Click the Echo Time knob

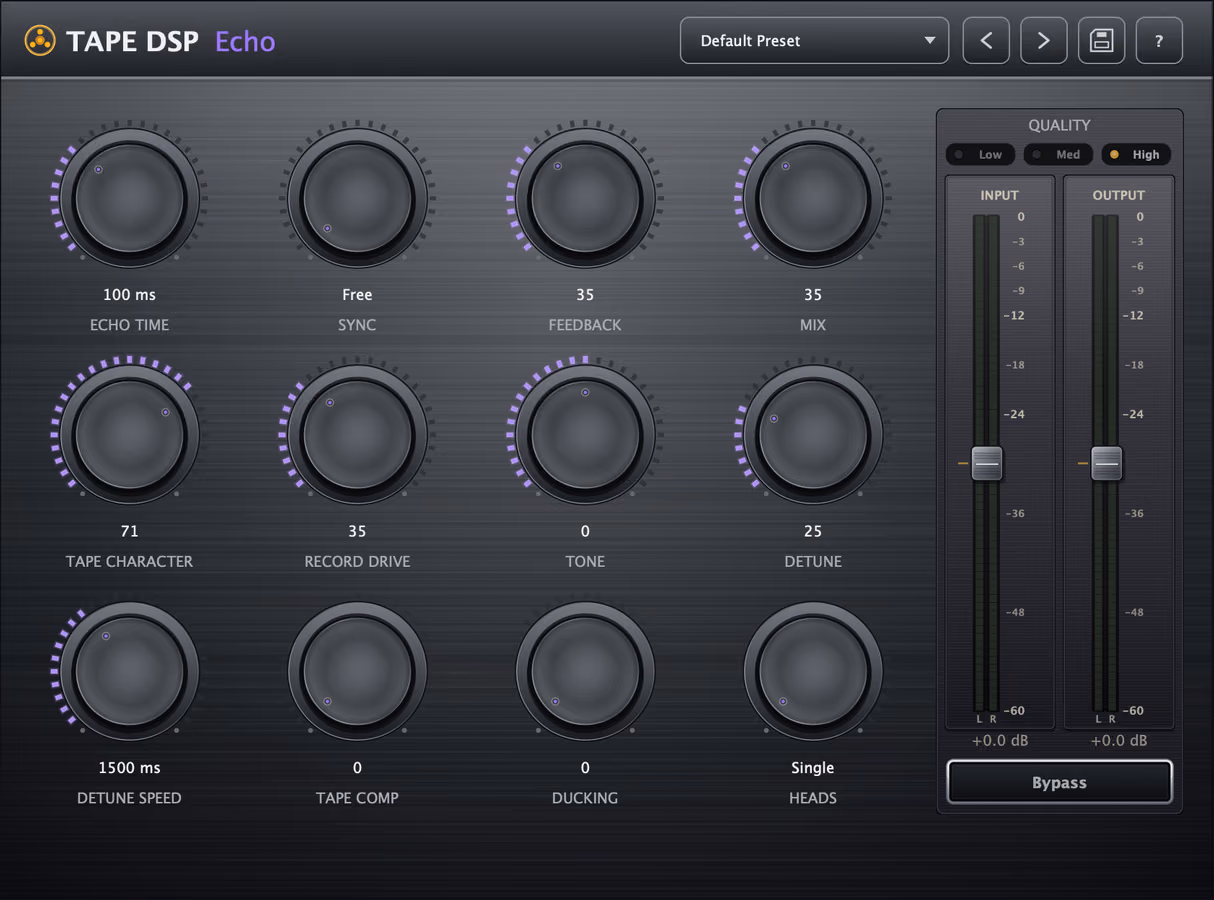(130, 198)
